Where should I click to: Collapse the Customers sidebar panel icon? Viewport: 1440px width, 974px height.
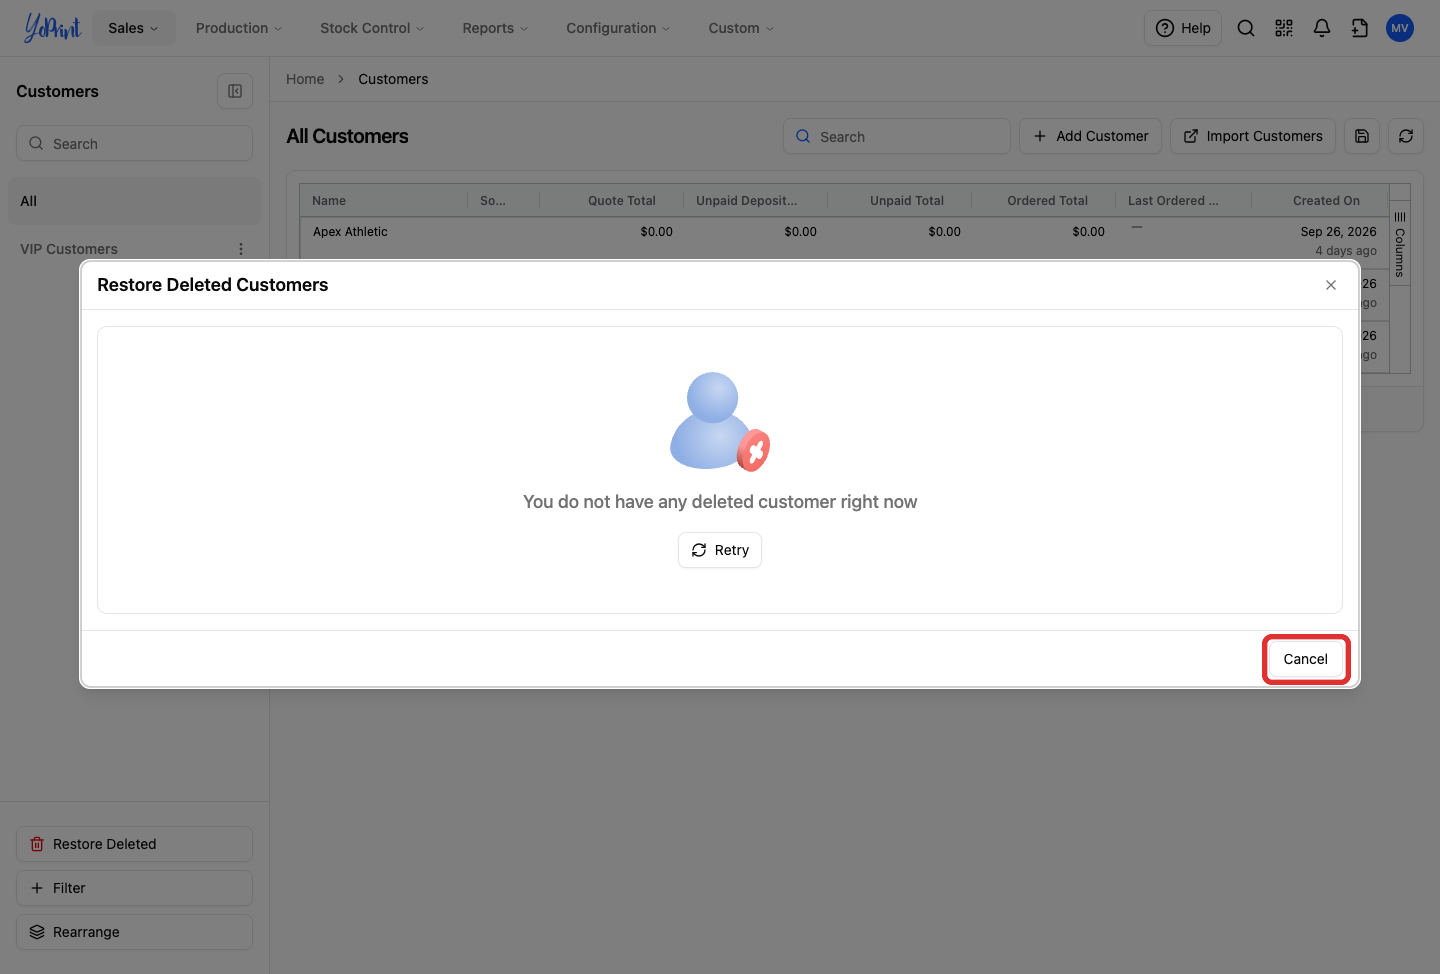(235, 91)
